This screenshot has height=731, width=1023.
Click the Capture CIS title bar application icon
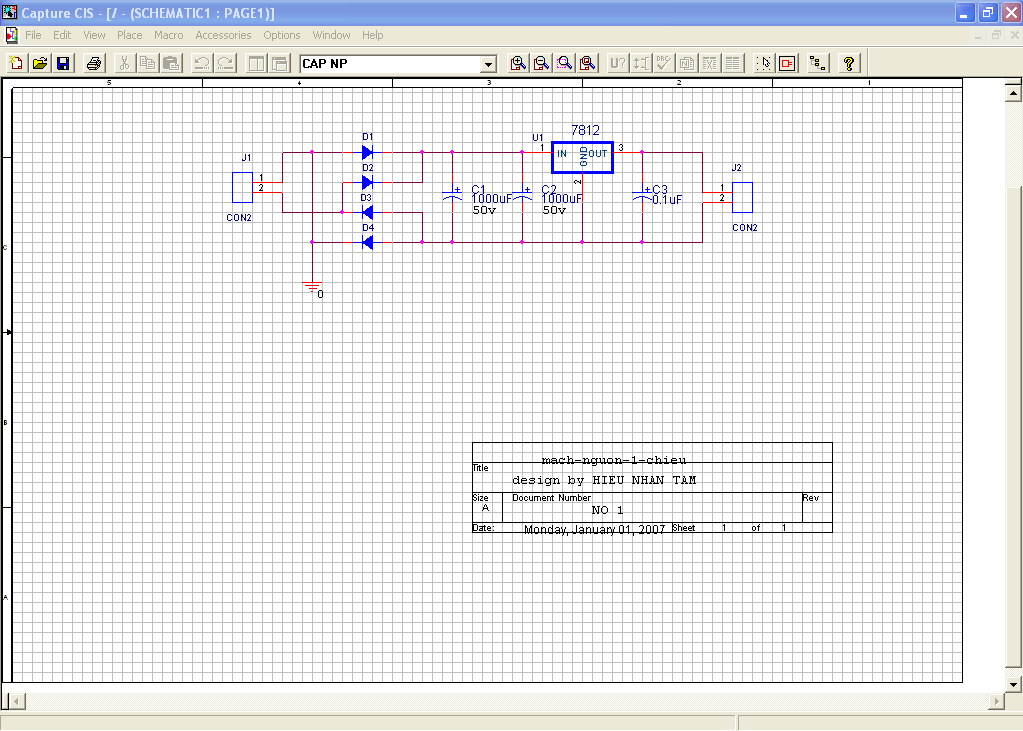10,12
